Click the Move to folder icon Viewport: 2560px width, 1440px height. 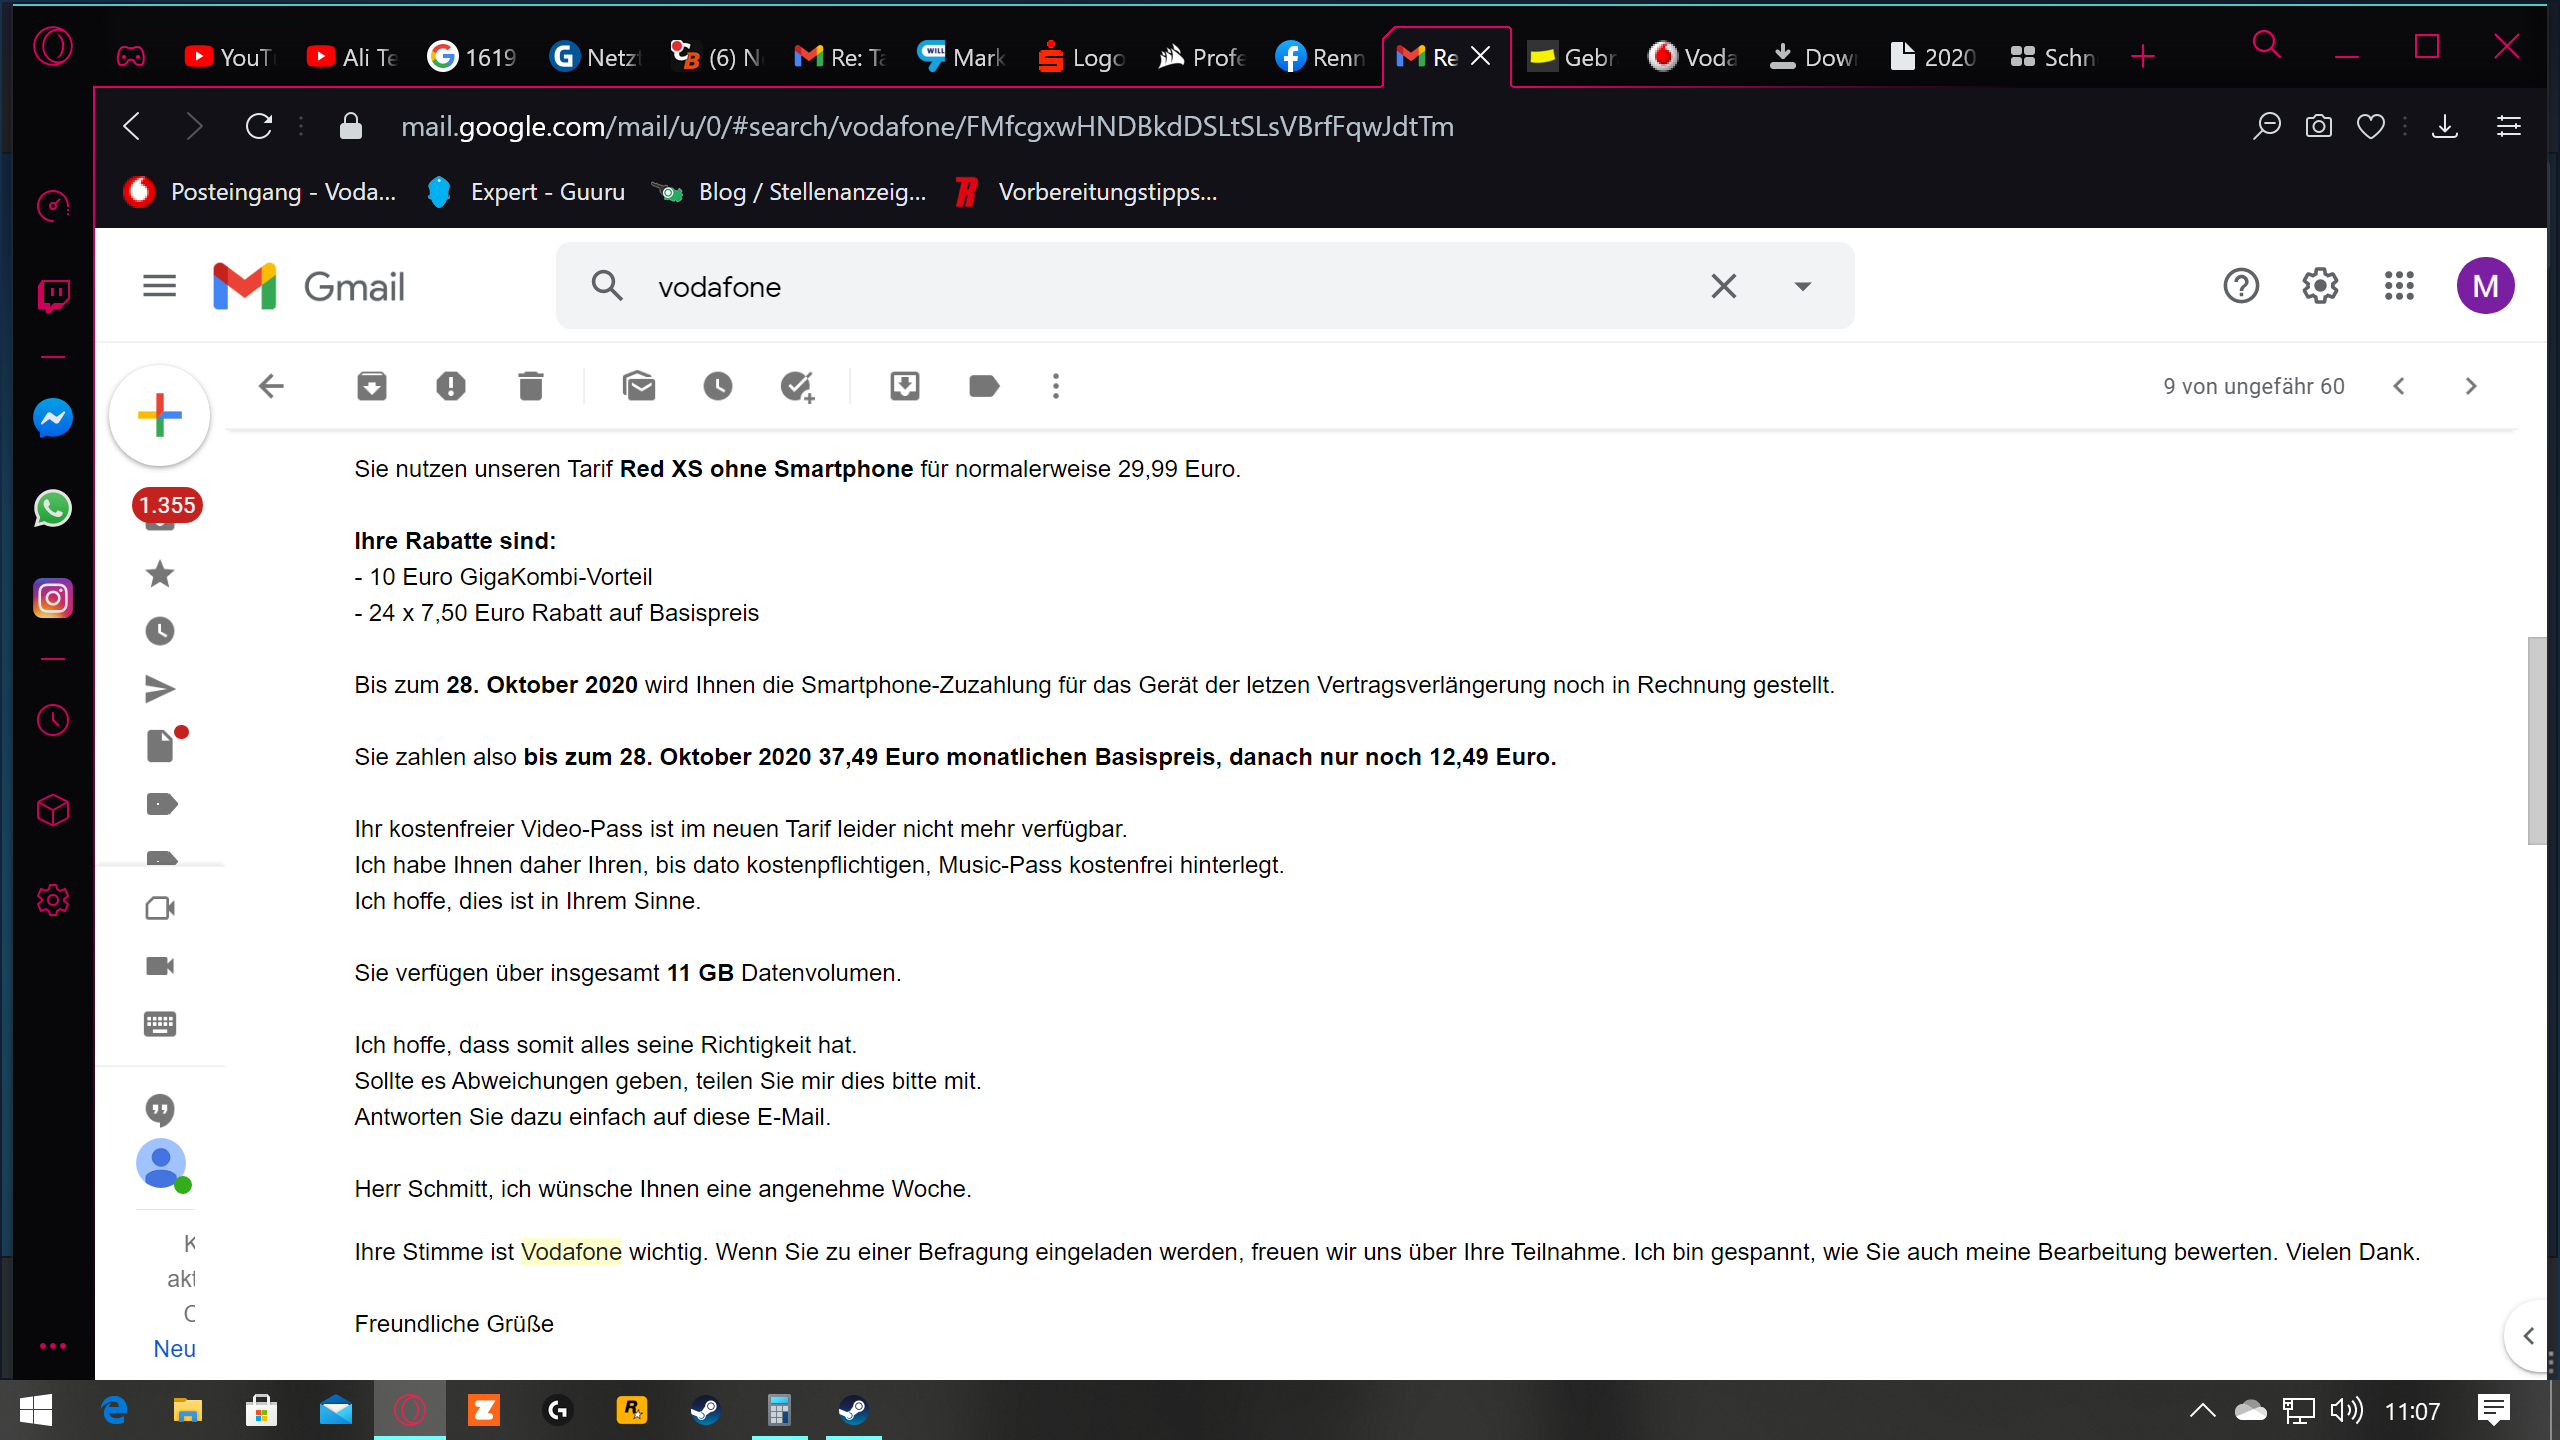[905, 386]
